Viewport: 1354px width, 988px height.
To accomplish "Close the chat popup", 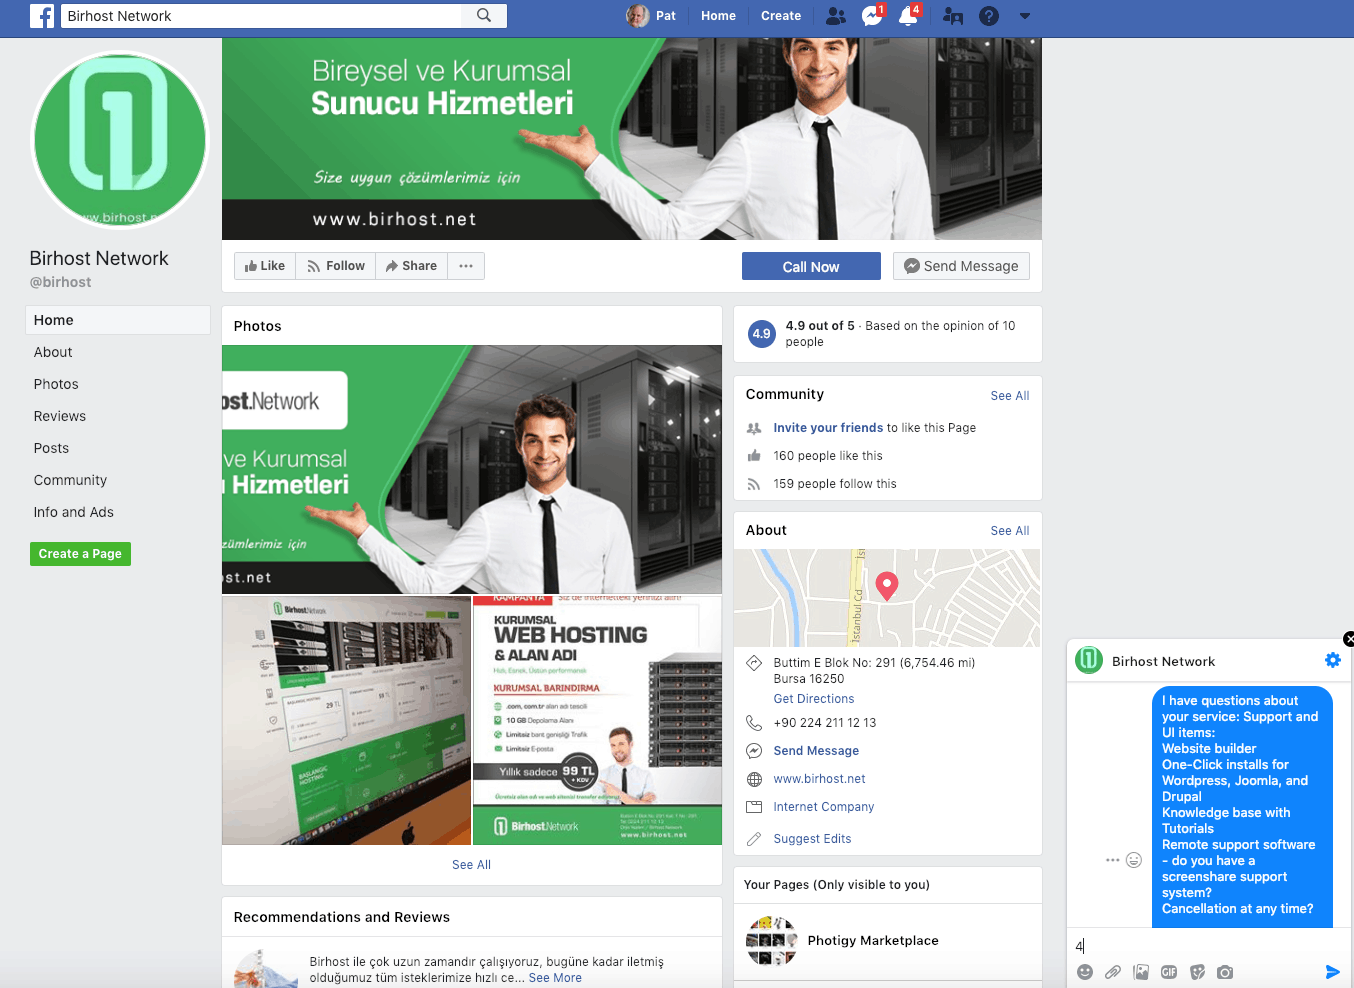I will [1348, 638].
